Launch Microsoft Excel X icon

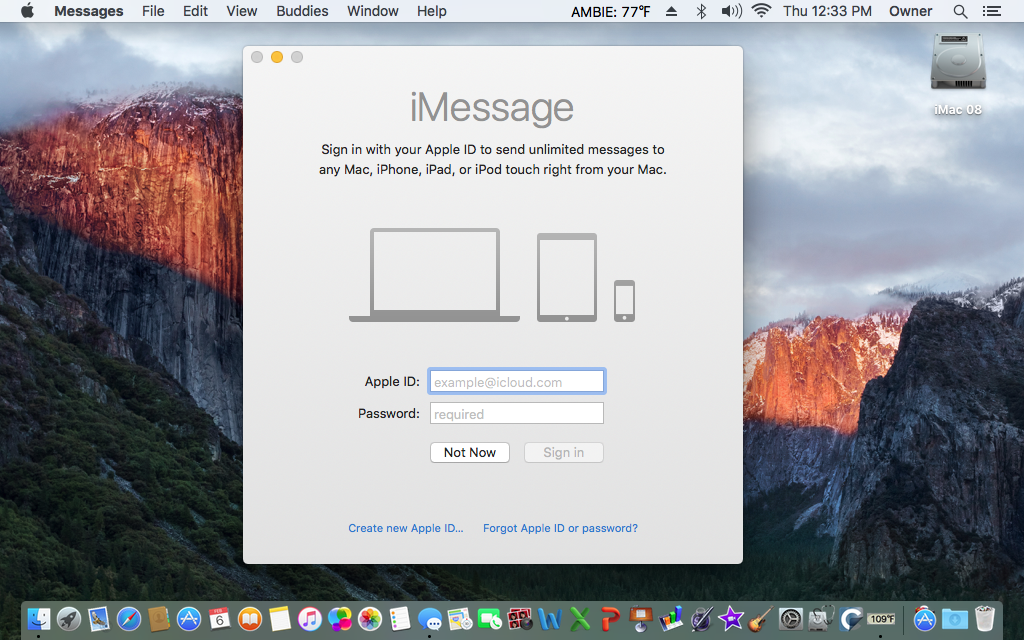(x=580, y=618)
